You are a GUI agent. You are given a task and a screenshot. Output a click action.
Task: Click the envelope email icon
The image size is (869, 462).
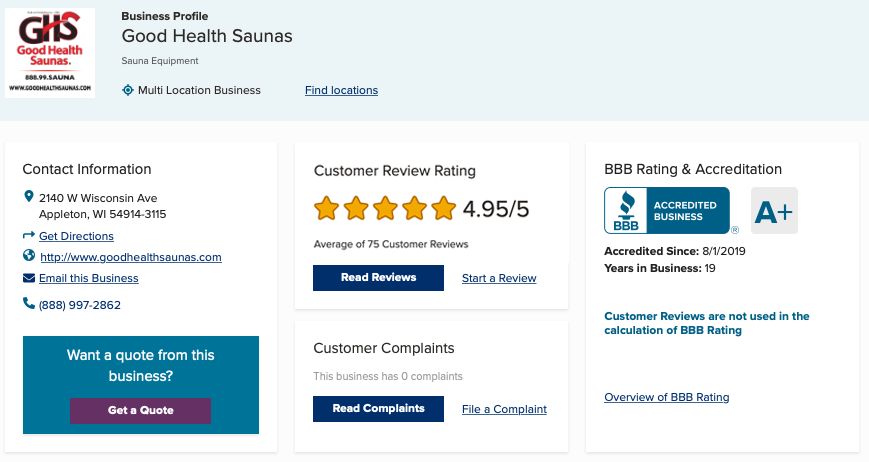(x=29, y=278)
